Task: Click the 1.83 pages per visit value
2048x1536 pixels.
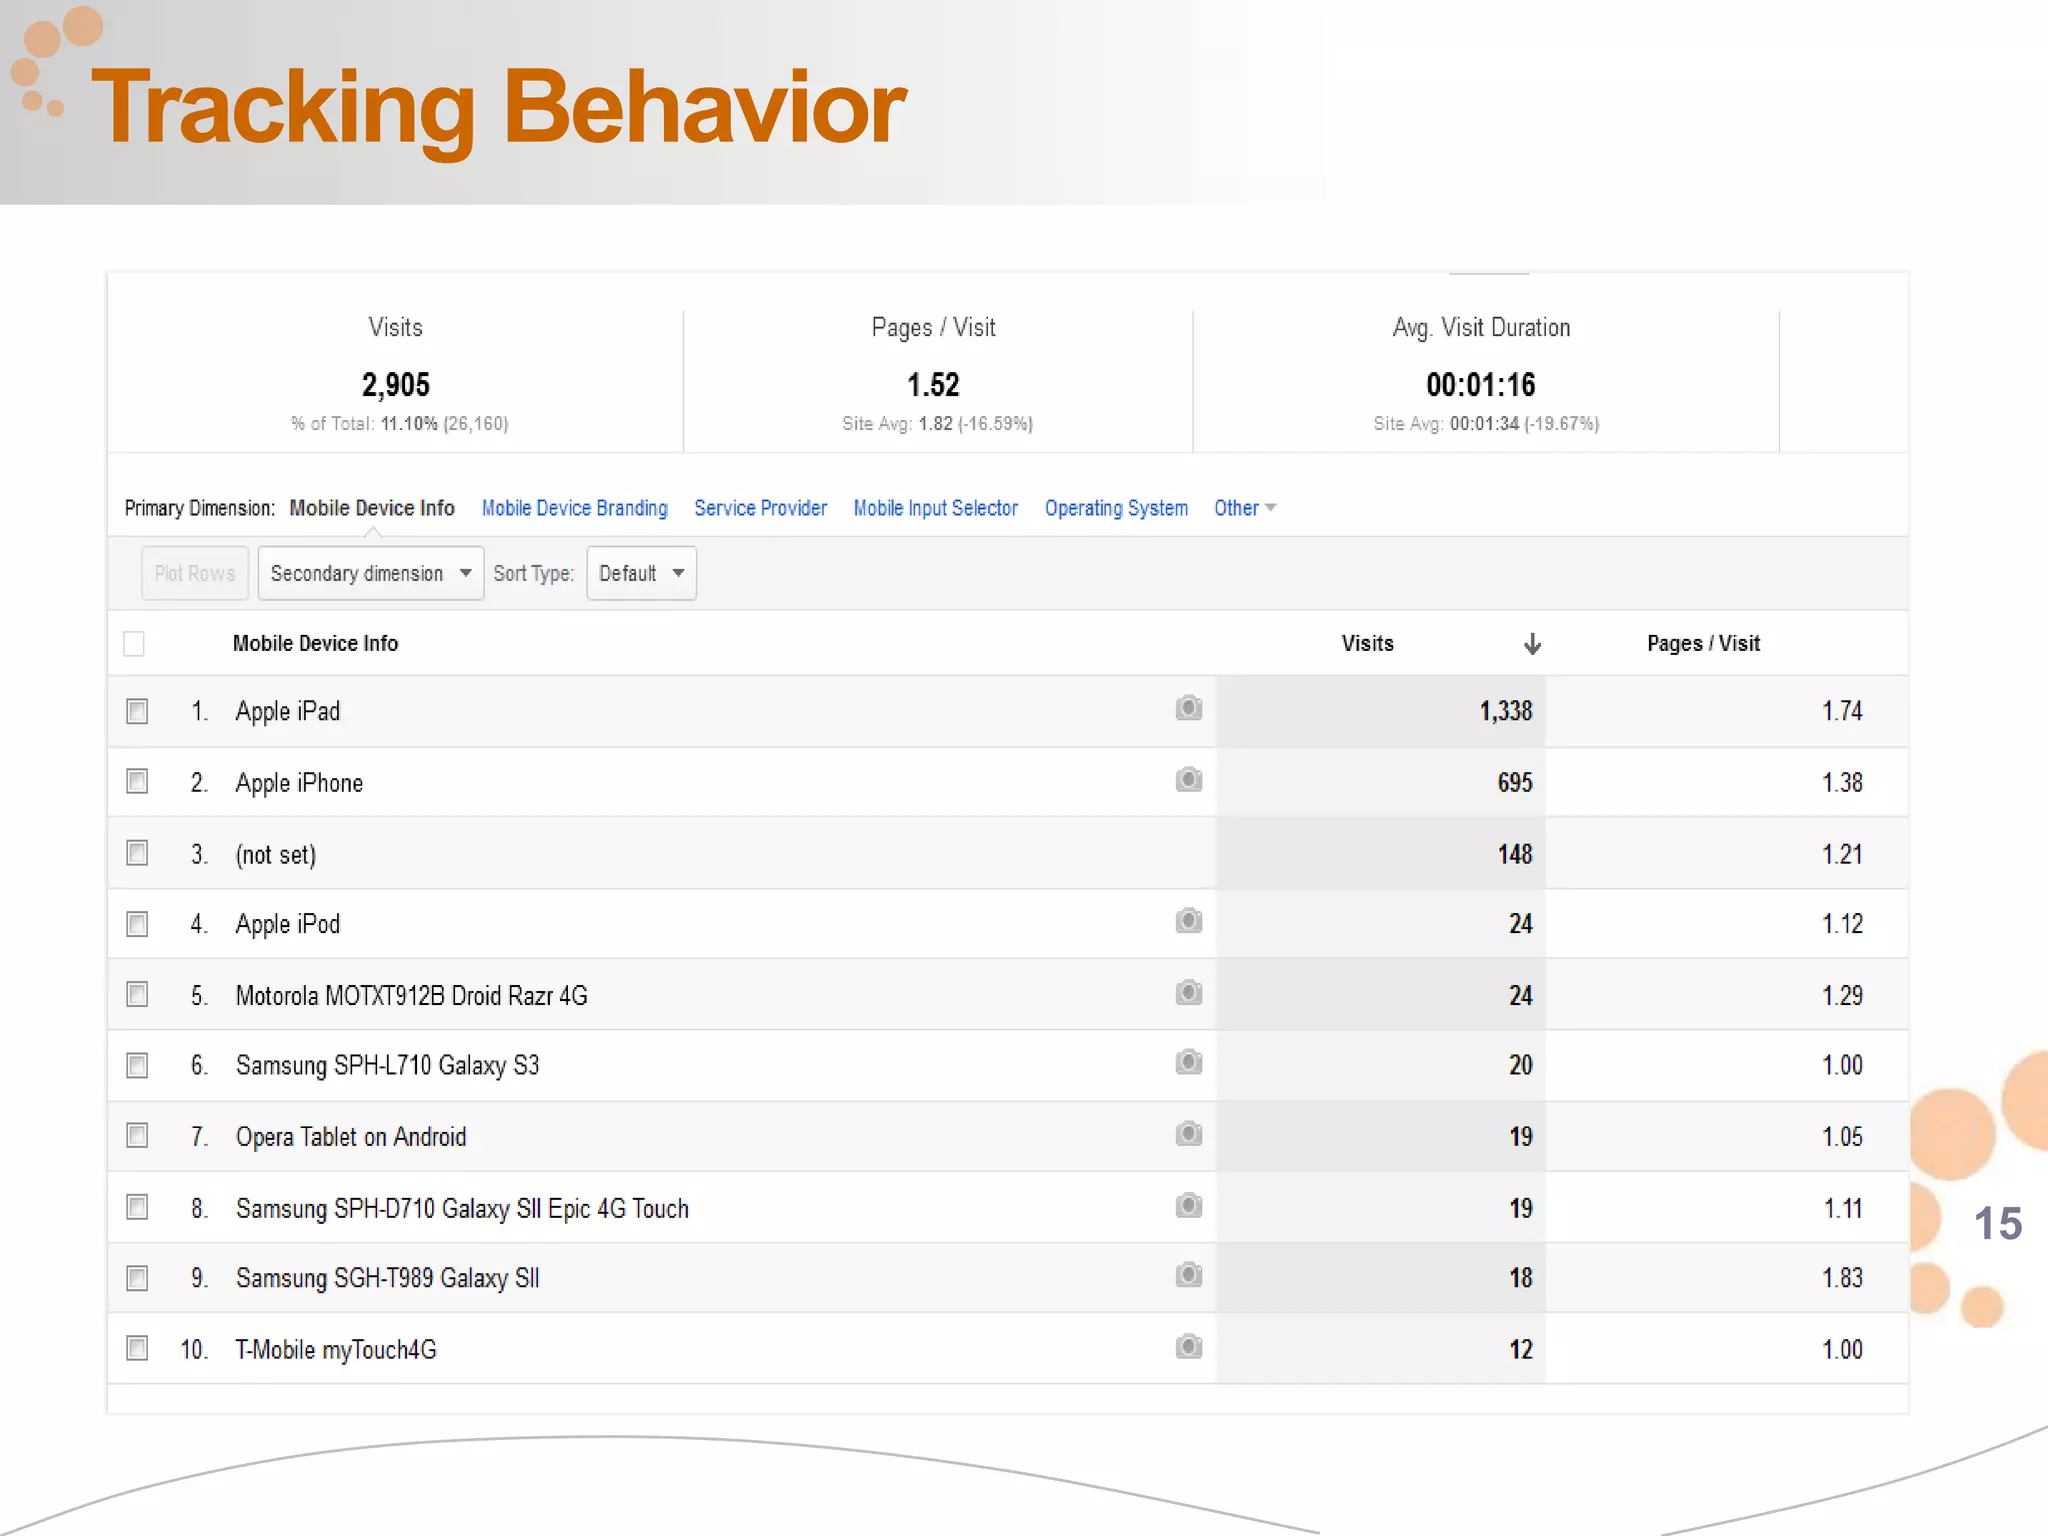Action: click(x=1842, y=1278)
